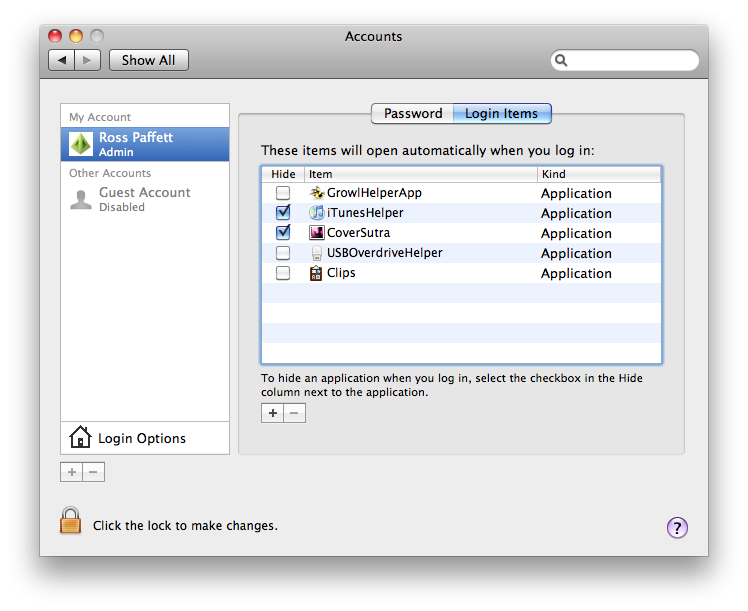Click the CoverSutra app icon

(316, 233)
